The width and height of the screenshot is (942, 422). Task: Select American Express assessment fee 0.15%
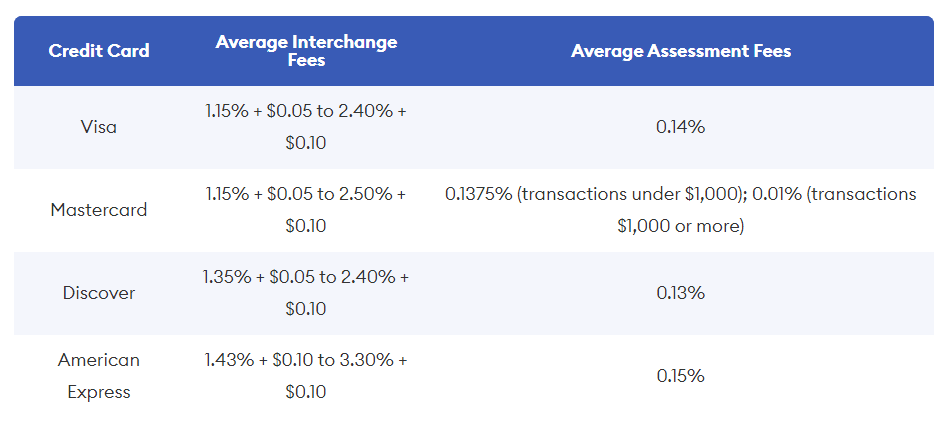[681, 376]
